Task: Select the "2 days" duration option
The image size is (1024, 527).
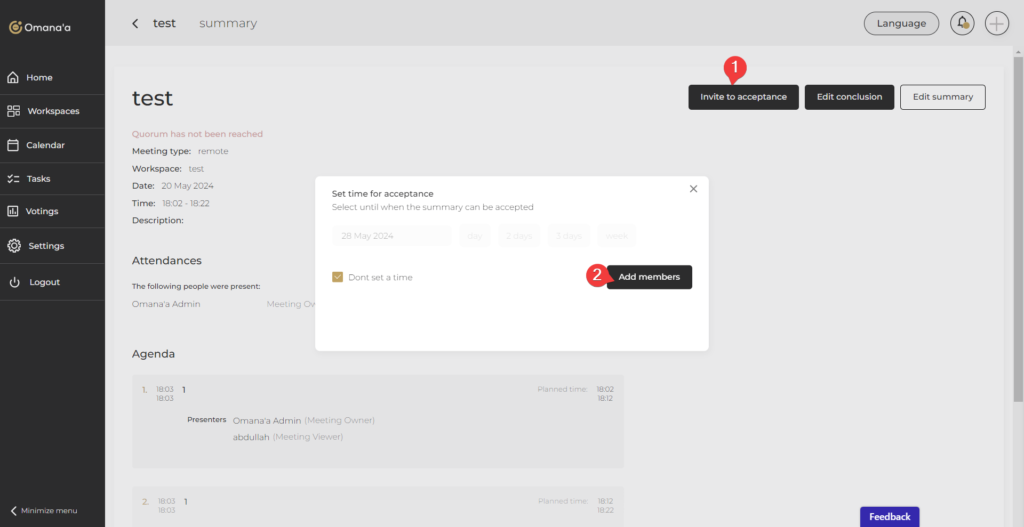Action: coord(518,236)
